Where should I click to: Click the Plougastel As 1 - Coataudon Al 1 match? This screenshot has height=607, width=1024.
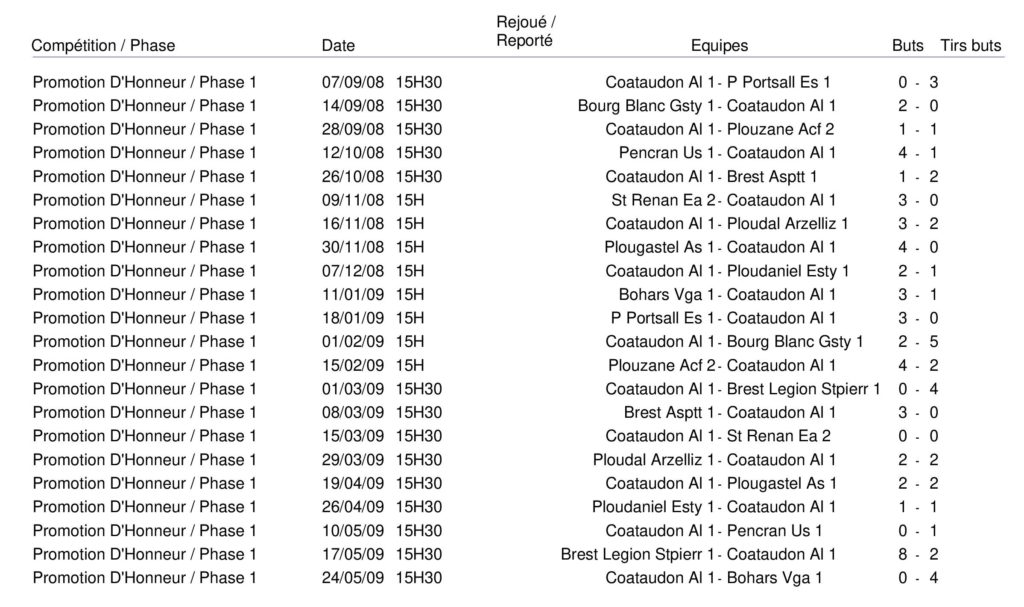(720, 247)
